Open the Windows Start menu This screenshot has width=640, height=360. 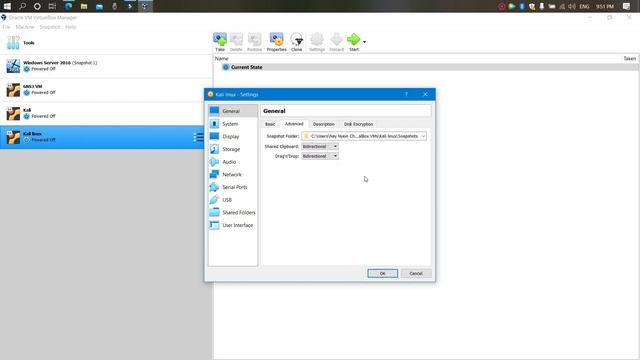[x=7, y=6]
